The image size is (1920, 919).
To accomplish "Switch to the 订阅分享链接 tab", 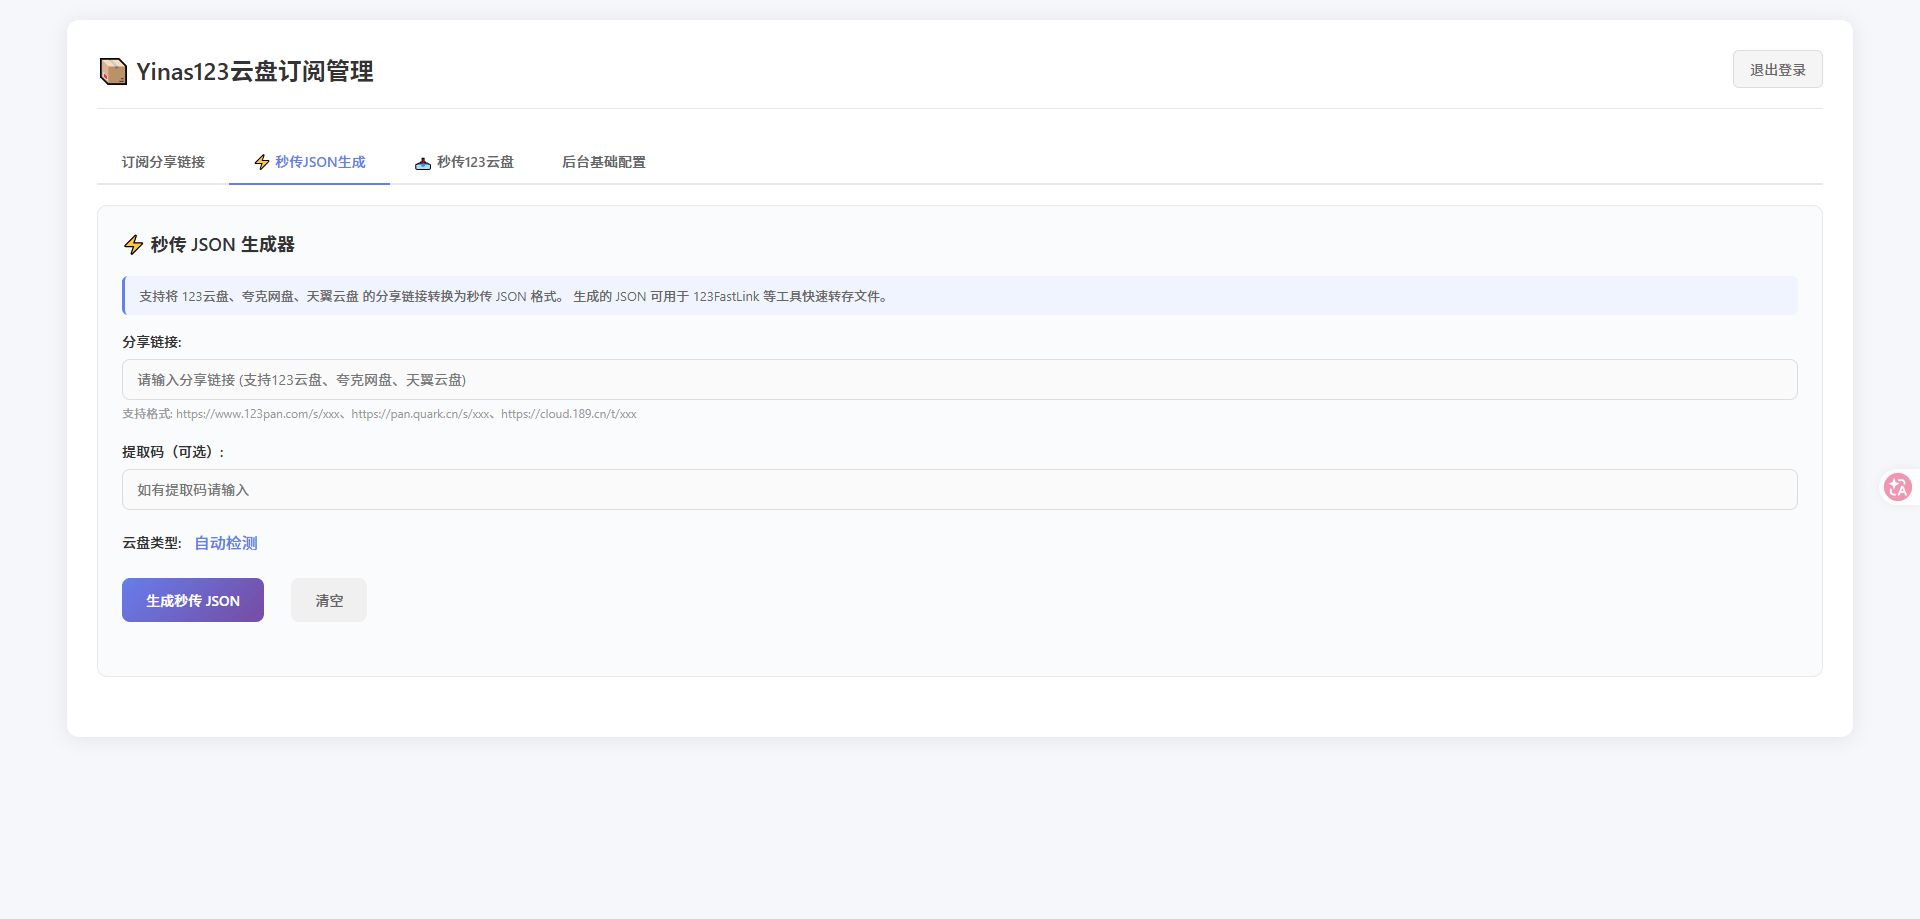I will coord(163,162).
